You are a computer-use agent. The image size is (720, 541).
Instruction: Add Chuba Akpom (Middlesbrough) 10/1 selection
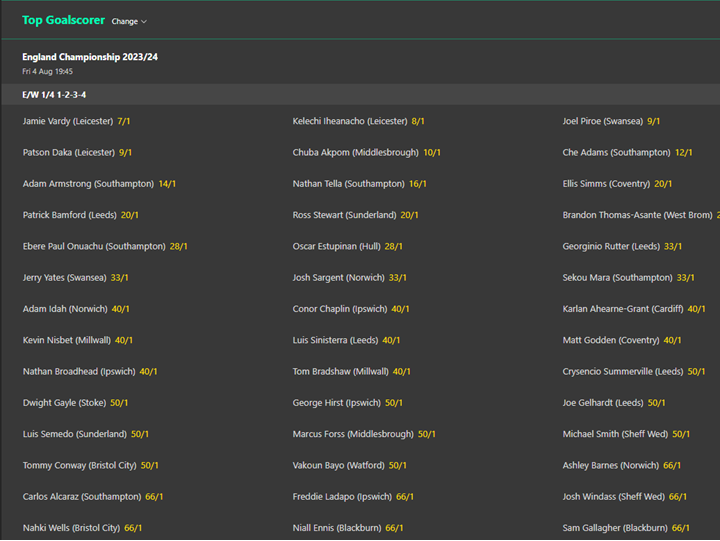[x=366, y=152]
